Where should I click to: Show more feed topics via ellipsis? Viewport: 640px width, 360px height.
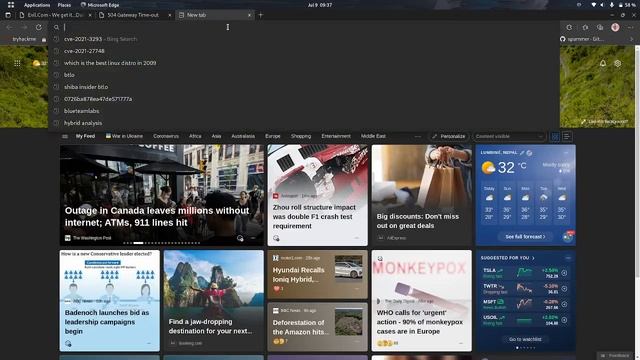click(x=418, y=136)
